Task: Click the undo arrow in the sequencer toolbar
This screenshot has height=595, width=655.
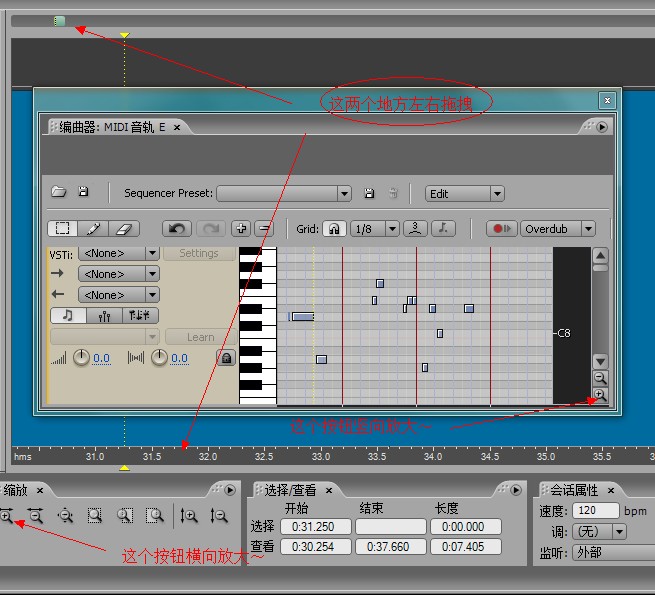Action: tap(177, 229)
